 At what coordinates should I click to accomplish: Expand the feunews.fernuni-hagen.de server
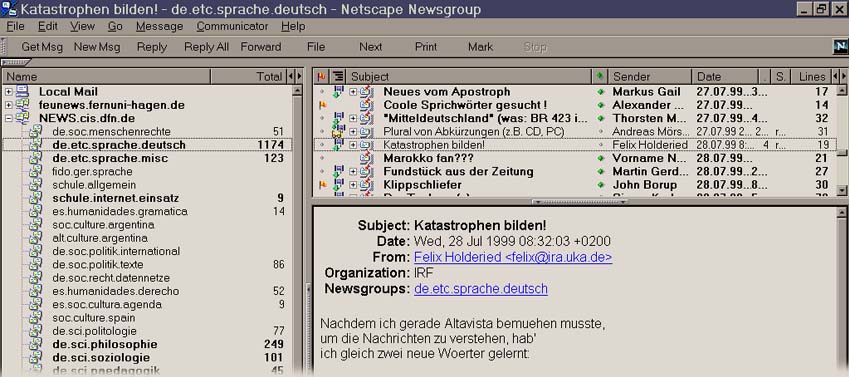(9, 105)
